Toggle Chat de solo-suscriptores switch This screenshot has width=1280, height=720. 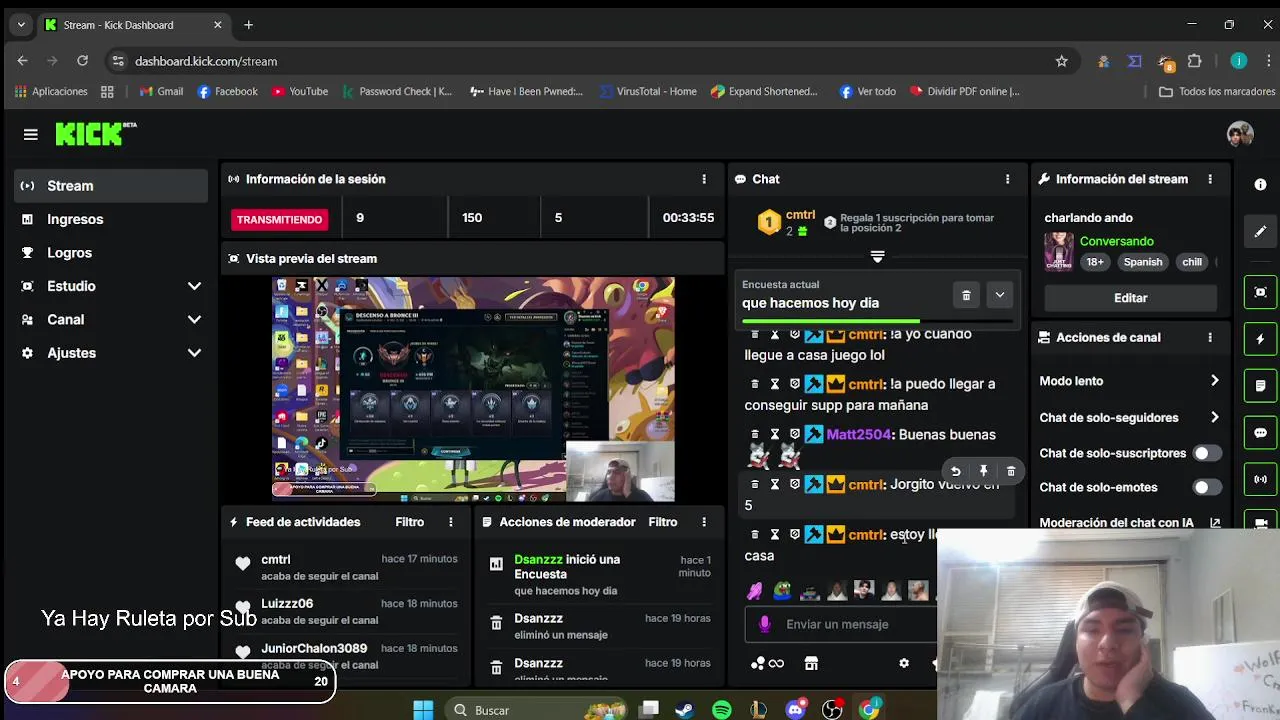[x=1207, y=453]
